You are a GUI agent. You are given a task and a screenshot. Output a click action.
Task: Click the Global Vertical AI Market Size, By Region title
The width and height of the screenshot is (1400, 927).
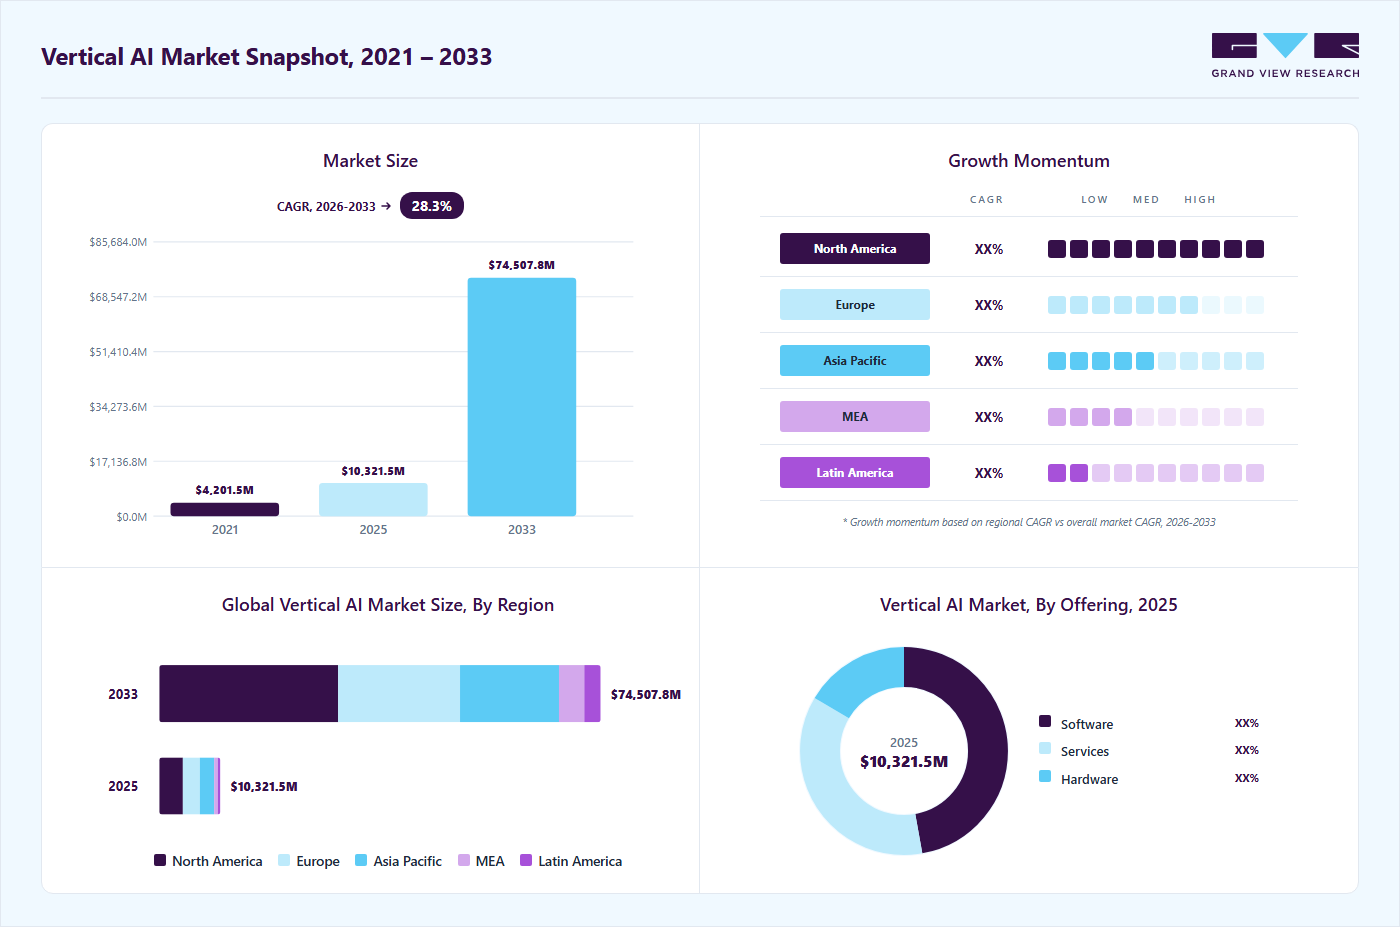(388, 605)
